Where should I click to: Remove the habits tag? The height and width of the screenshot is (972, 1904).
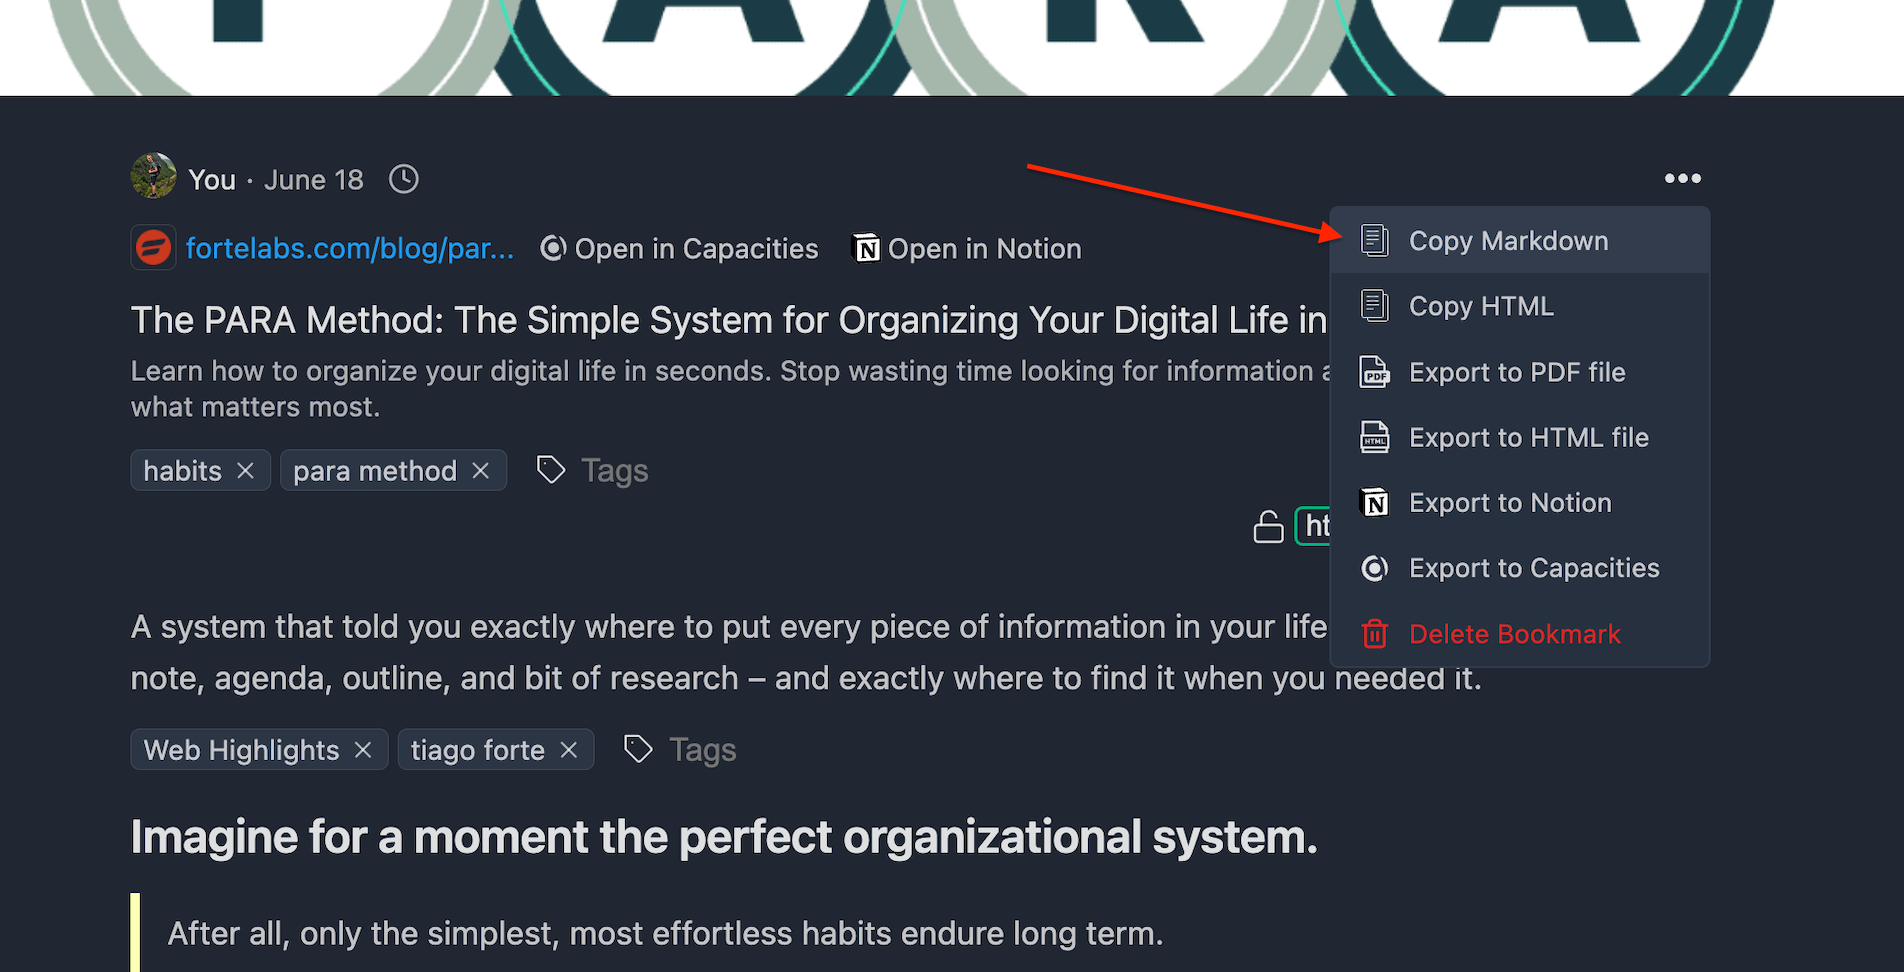[246, 469]
